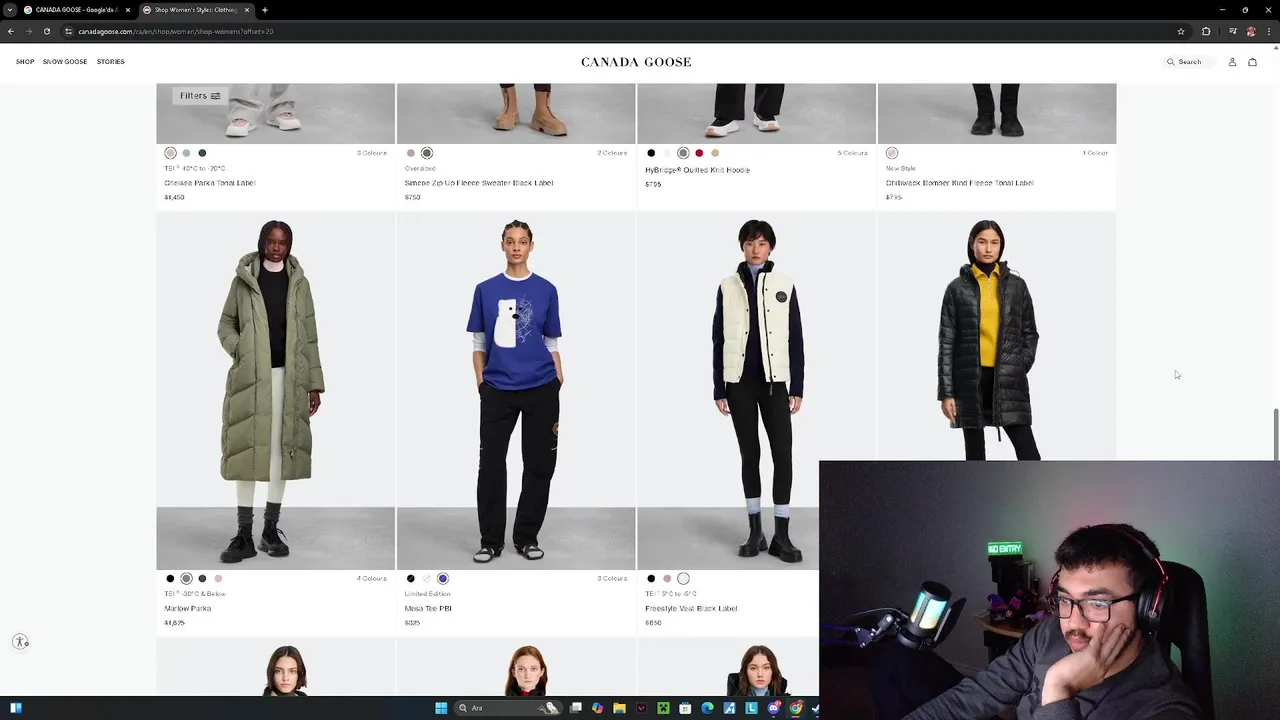Reload the page
1280x720 pixels.
tap(46, 31)
